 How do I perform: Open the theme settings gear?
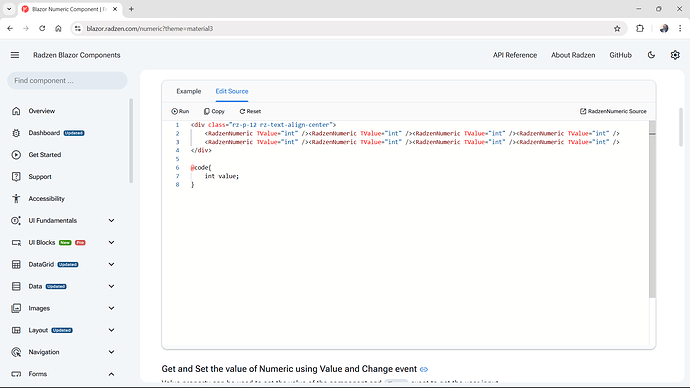(675, 55)
